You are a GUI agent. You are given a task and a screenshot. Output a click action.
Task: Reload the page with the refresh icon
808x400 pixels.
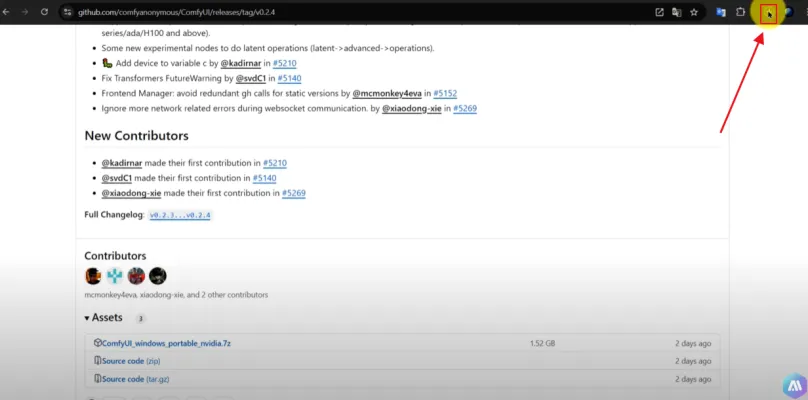[45, 12]
